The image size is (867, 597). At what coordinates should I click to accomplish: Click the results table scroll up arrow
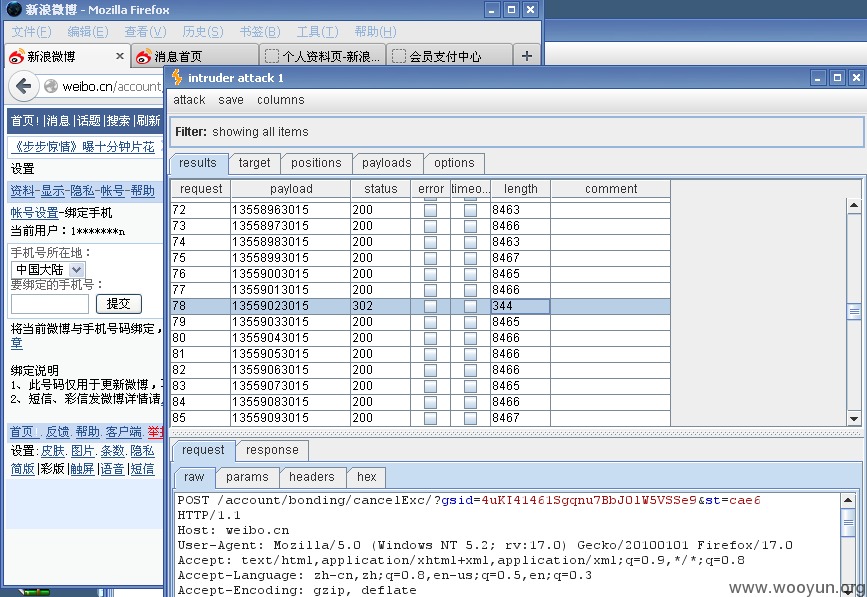pyautogui.click(x=854, y=206)
